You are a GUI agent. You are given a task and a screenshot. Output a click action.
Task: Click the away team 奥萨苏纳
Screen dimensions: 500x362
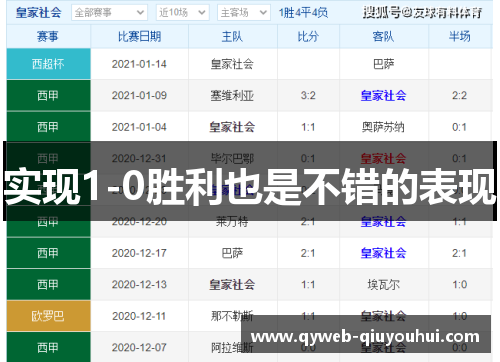(383, 127)
